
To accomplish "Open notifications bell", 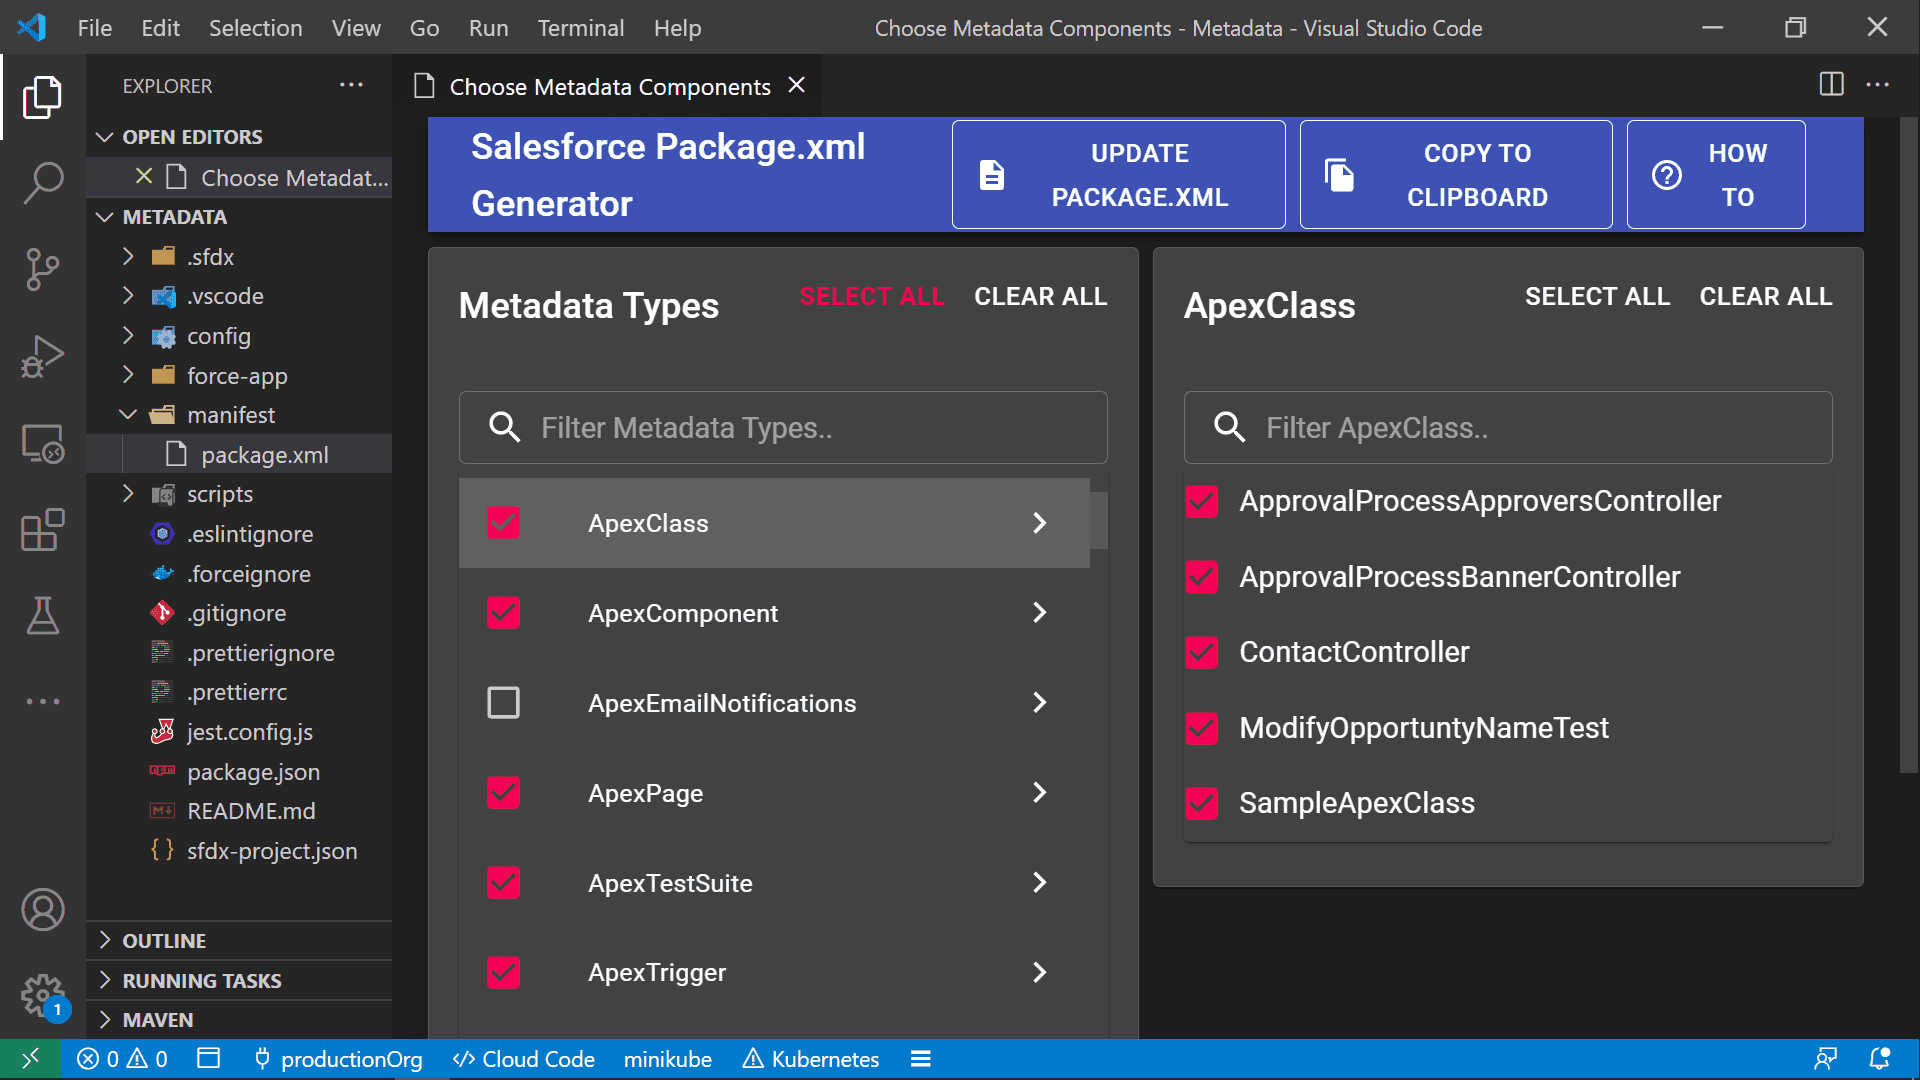I will pos(1880,1059).
